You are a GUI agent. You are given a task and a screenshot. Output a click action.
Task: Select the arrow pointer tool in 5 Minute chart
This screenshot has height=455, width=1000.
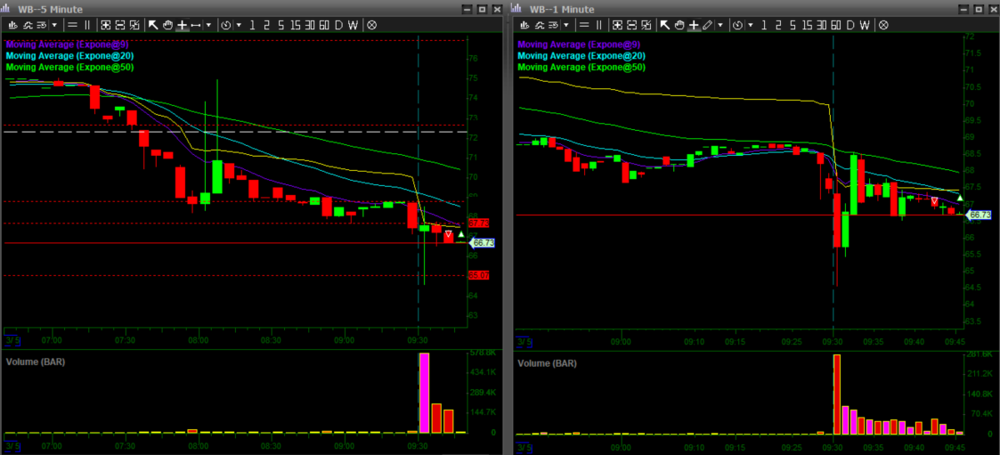pos(153,24)
